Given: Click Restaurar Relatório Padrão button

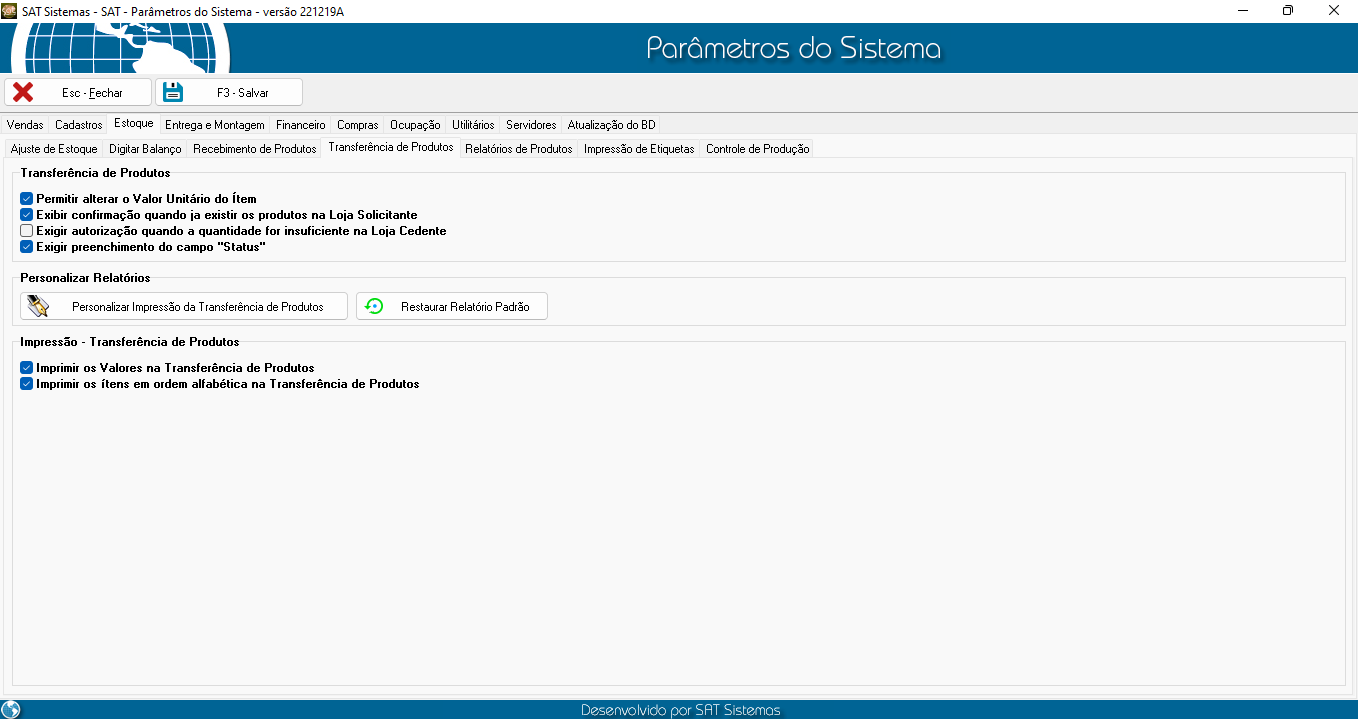Looking at the screenshot, I should (452, 306).
